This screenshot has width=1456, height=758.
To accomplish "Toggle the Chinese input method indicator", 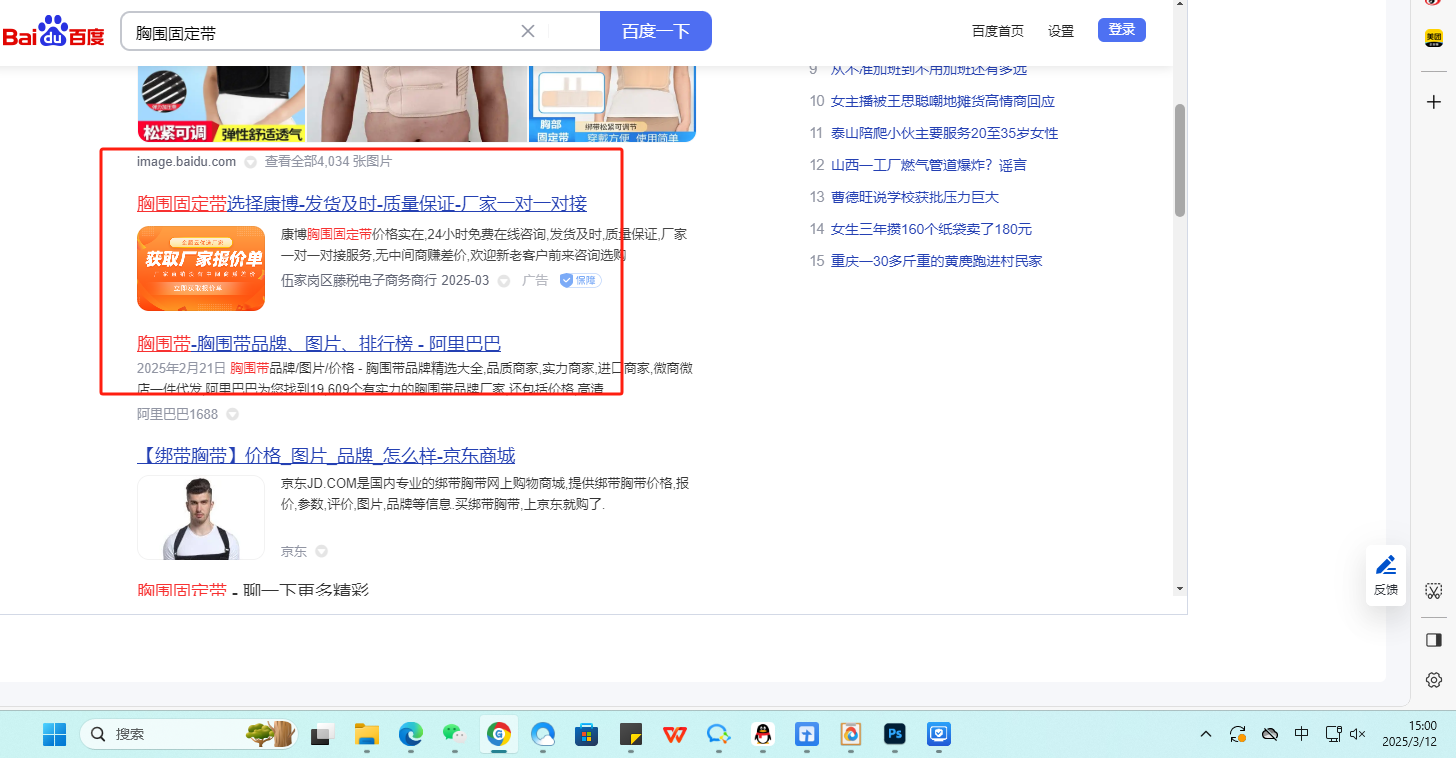I will 1301,734.
